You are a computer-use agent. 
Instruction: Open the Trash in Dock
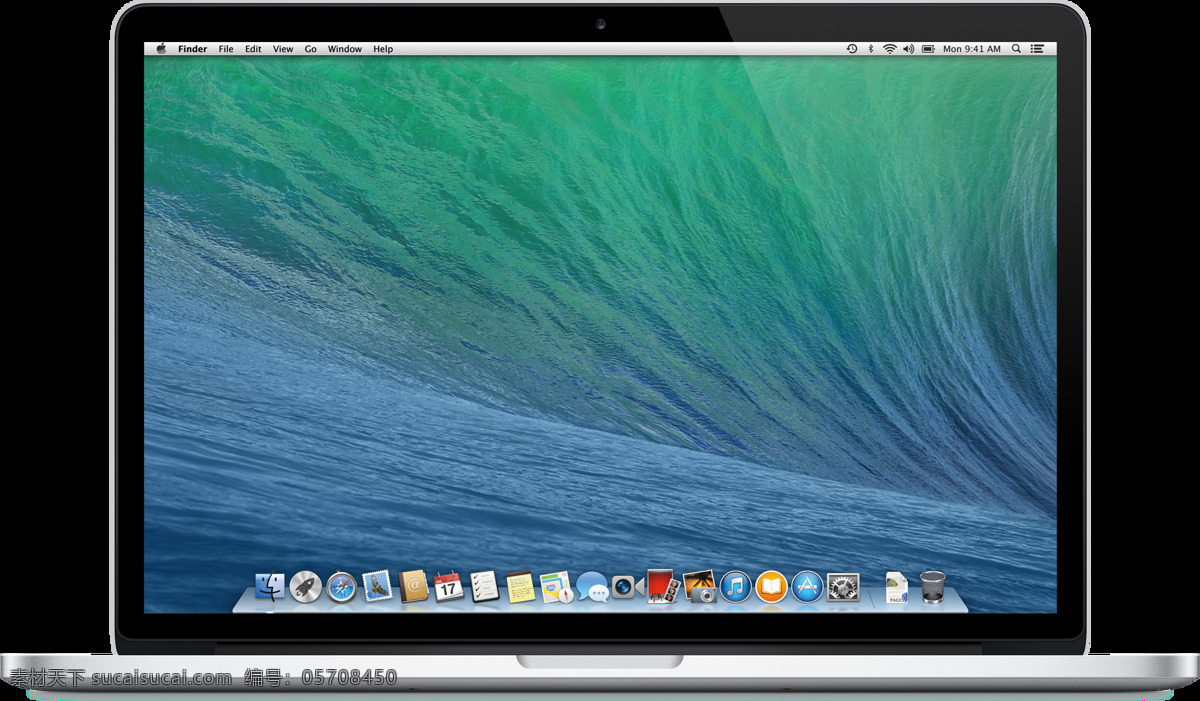[932, 586]
